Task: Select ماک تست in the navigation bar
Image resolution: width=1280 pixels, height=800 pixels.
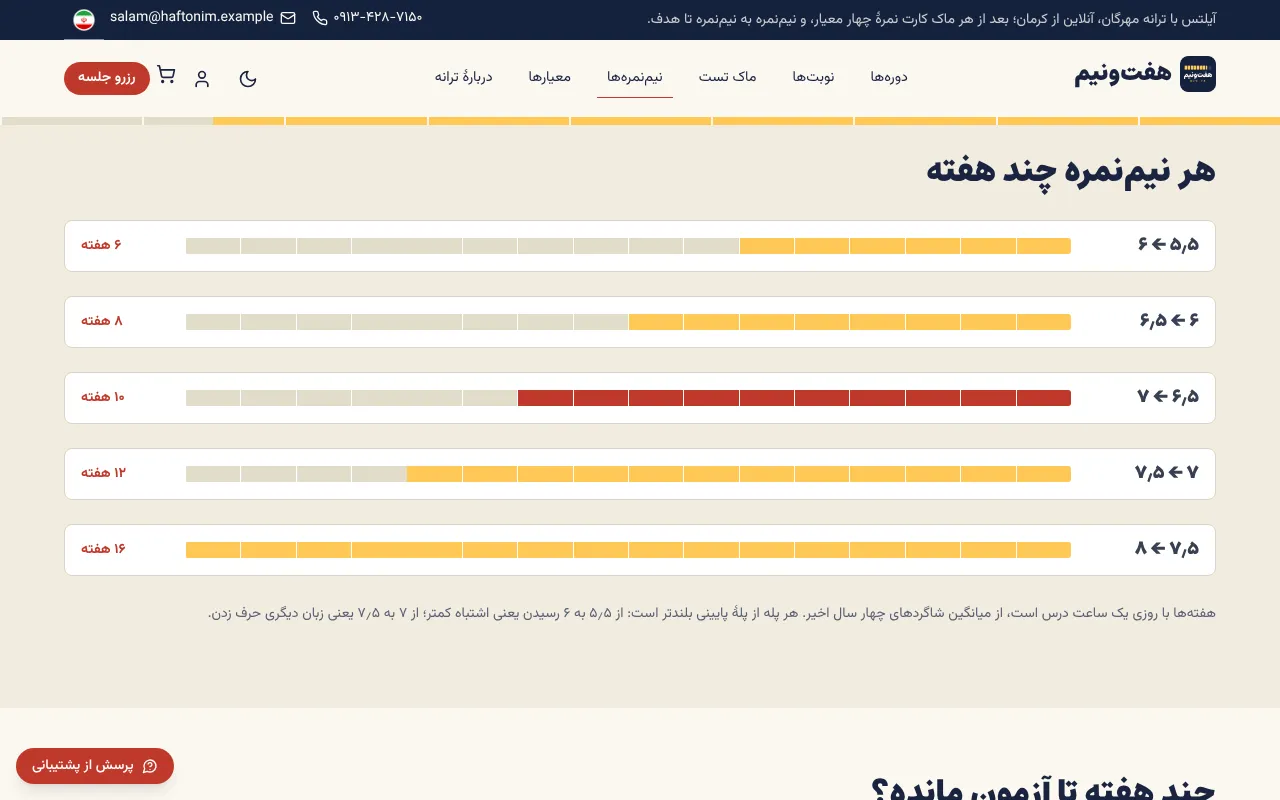Action: pos(728,77)
